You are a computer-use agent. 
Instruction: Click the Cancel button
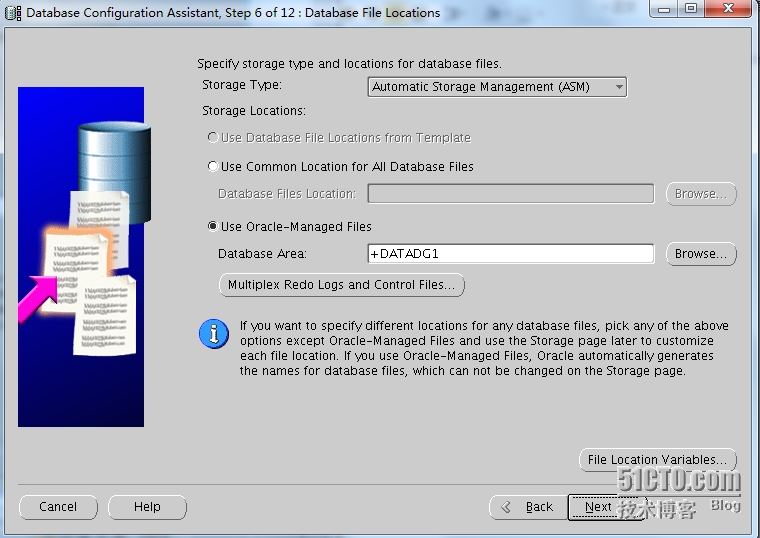click(58, 507)
